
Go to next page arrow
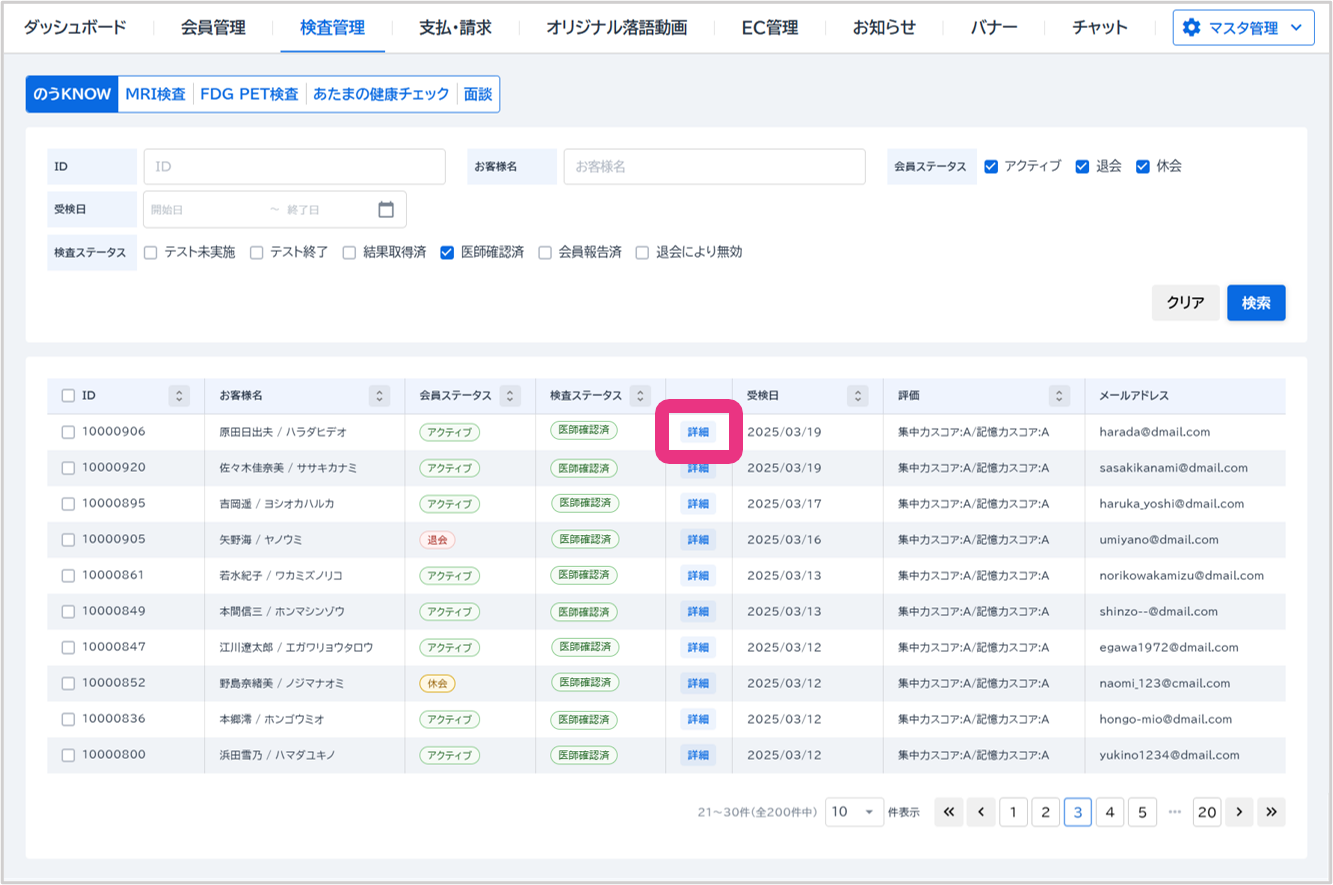point(1239,812)
